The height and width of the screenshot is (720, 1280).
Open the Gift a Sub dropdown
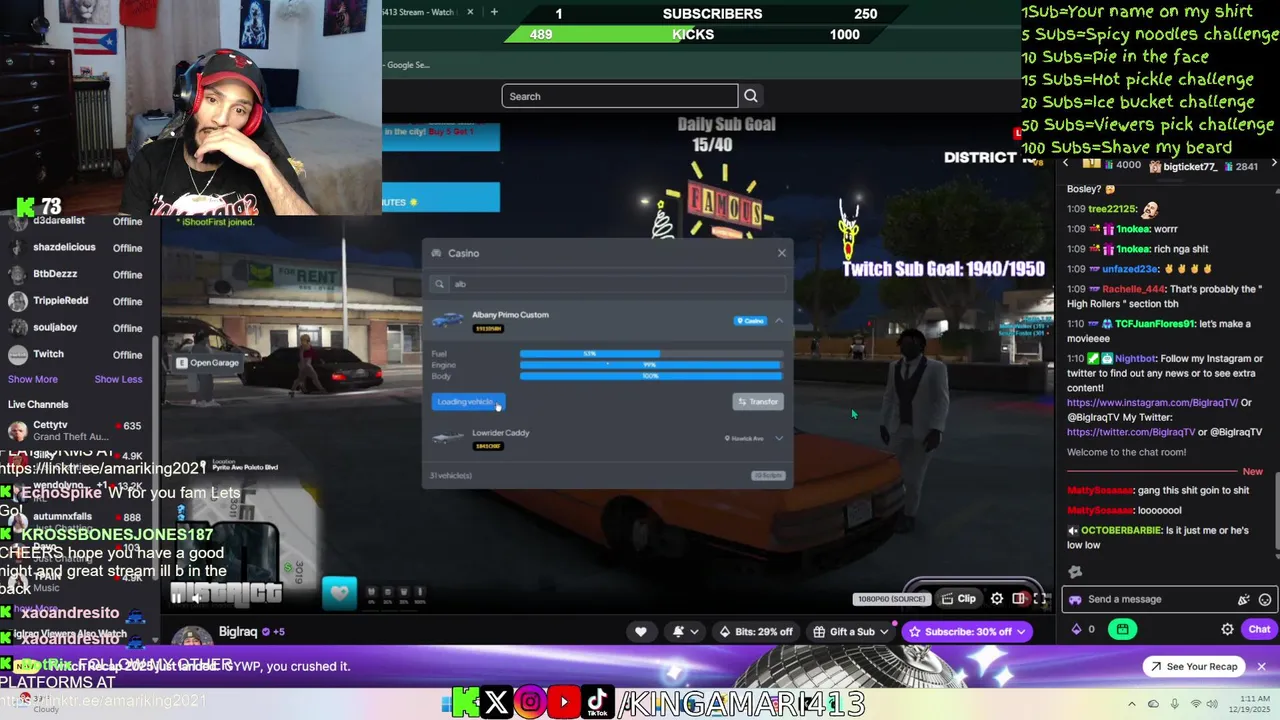(851, 631)
